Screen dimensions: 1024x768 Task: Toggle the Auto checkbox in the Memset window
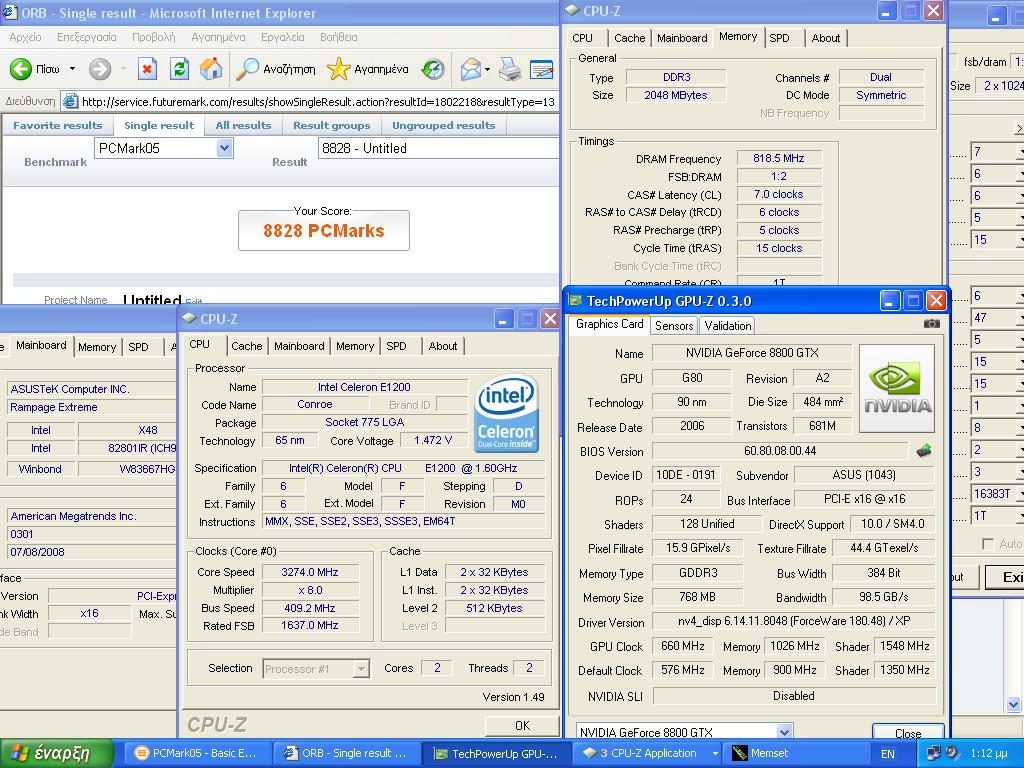pos(988,544)
